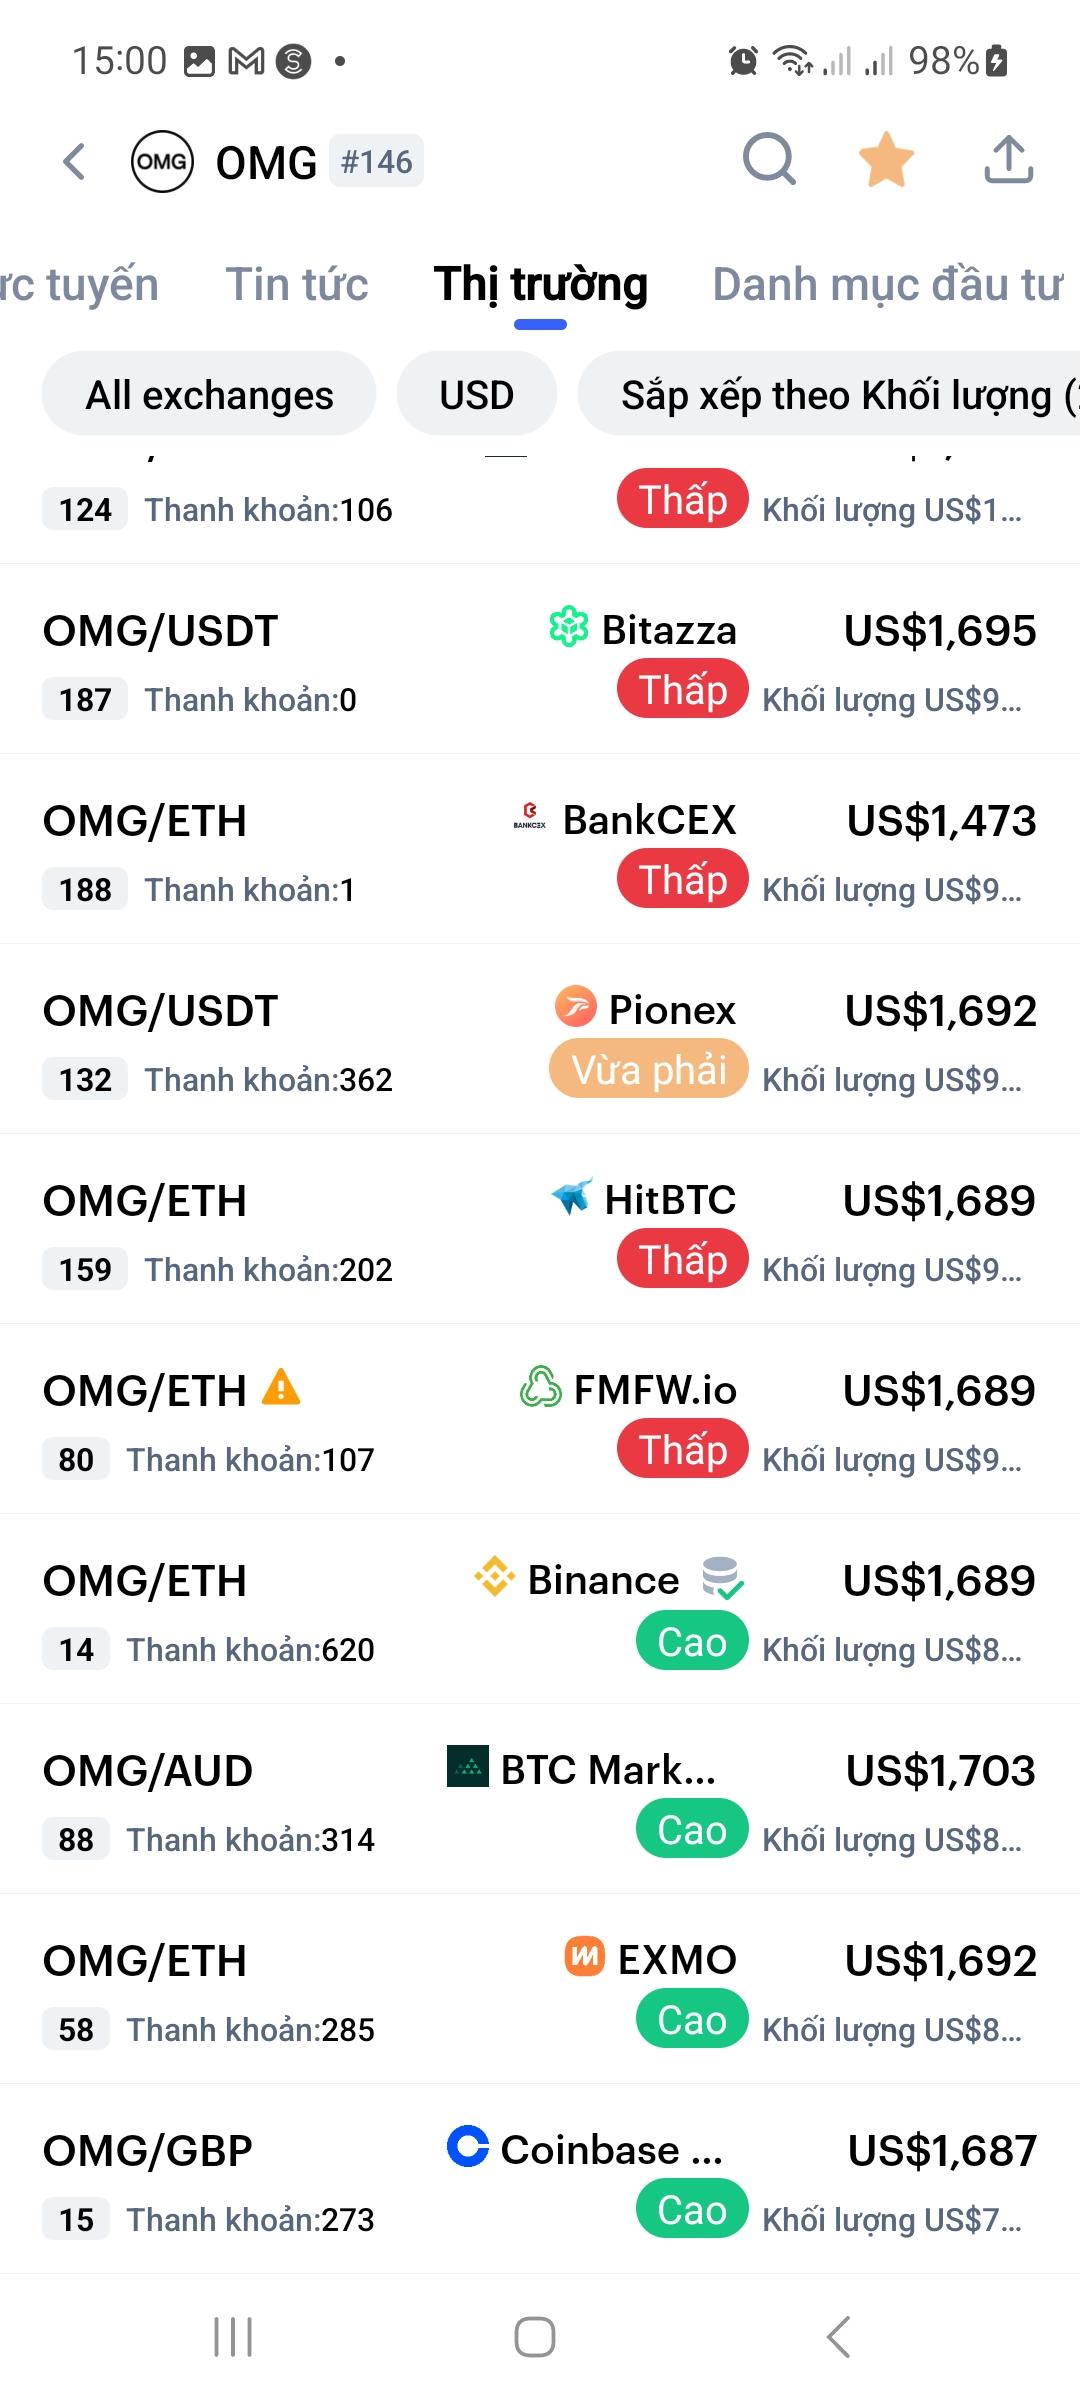The height and width of the screenshot is (2400, 1080).
Task: Tap the OMG coin logo
Action: coord(162,162)
